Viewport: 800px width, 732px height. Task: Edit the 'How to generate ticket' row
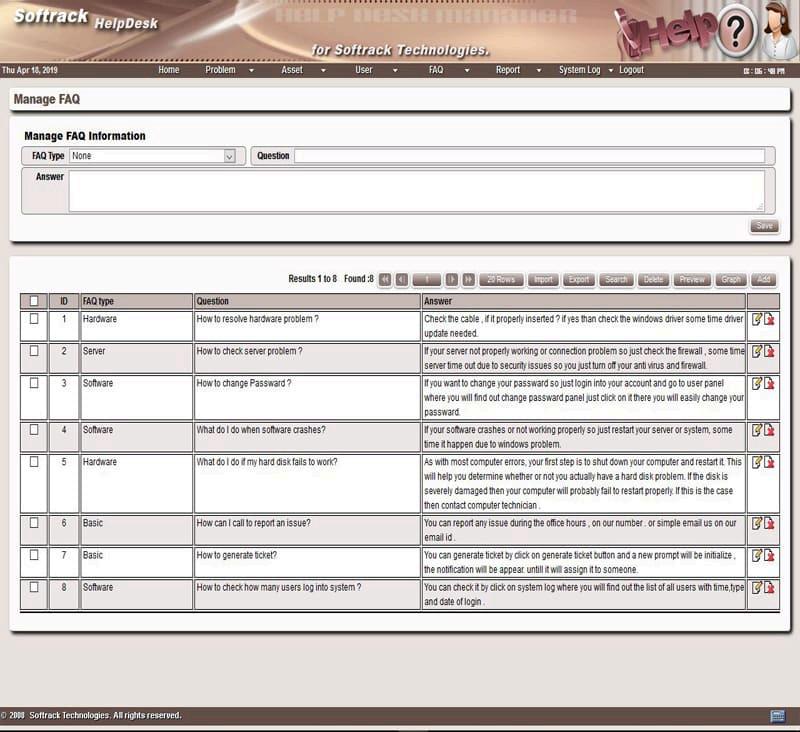pos(757,556)
